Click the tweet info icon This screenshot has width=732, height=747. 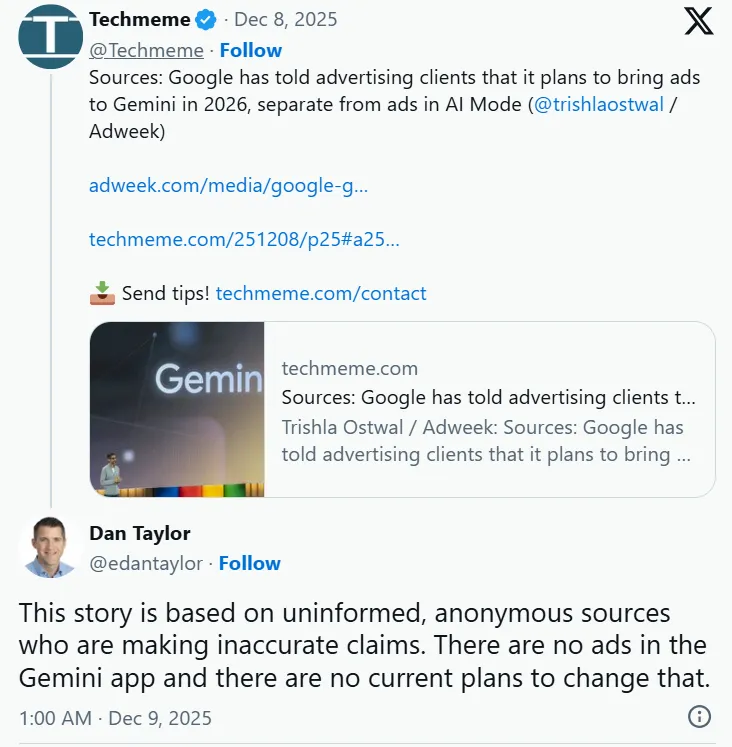pos(699,717)
